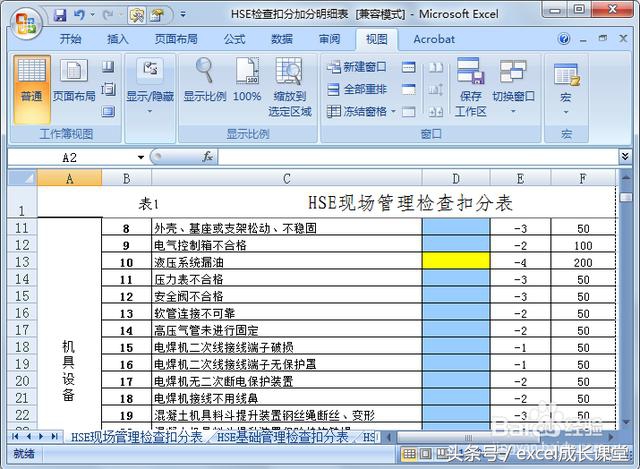
Task: Select the 普通 normal view icon
Action: coord(31,80)
